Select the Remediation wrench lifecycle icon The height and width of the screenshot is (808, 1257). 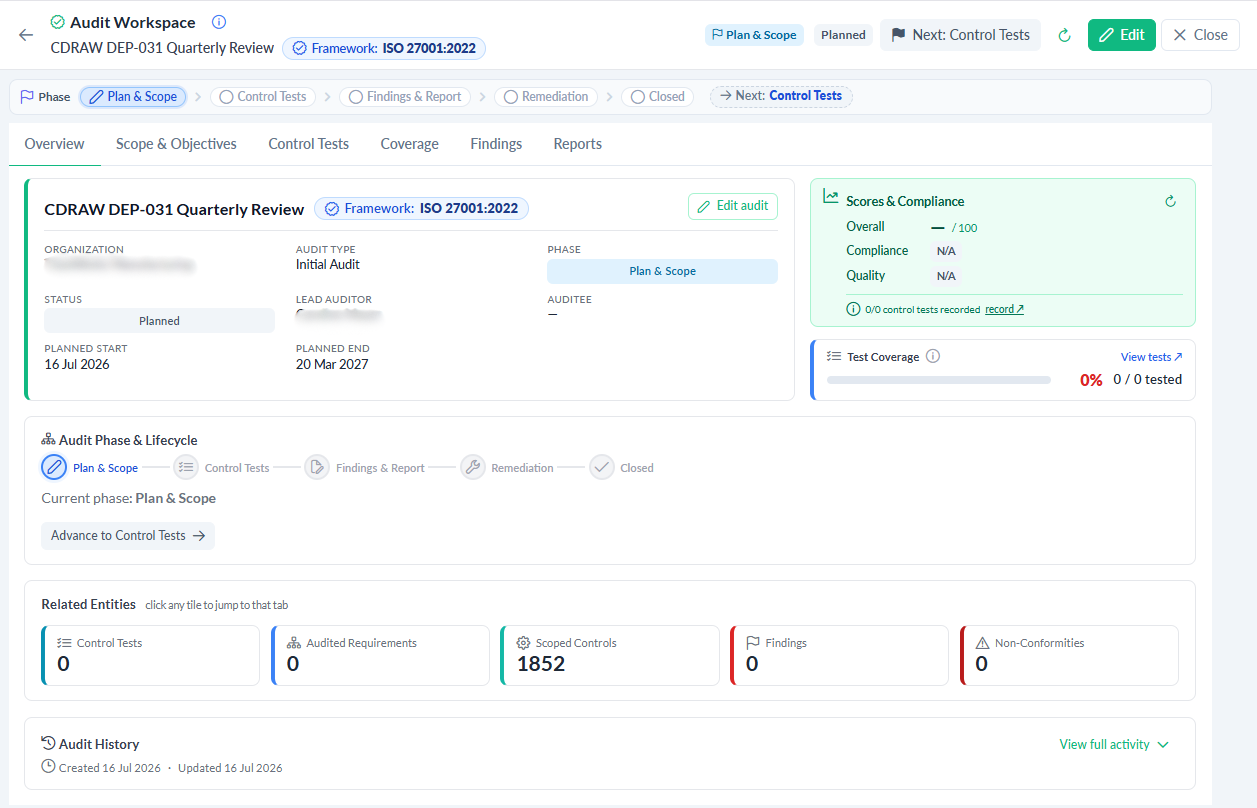(473, 467)
